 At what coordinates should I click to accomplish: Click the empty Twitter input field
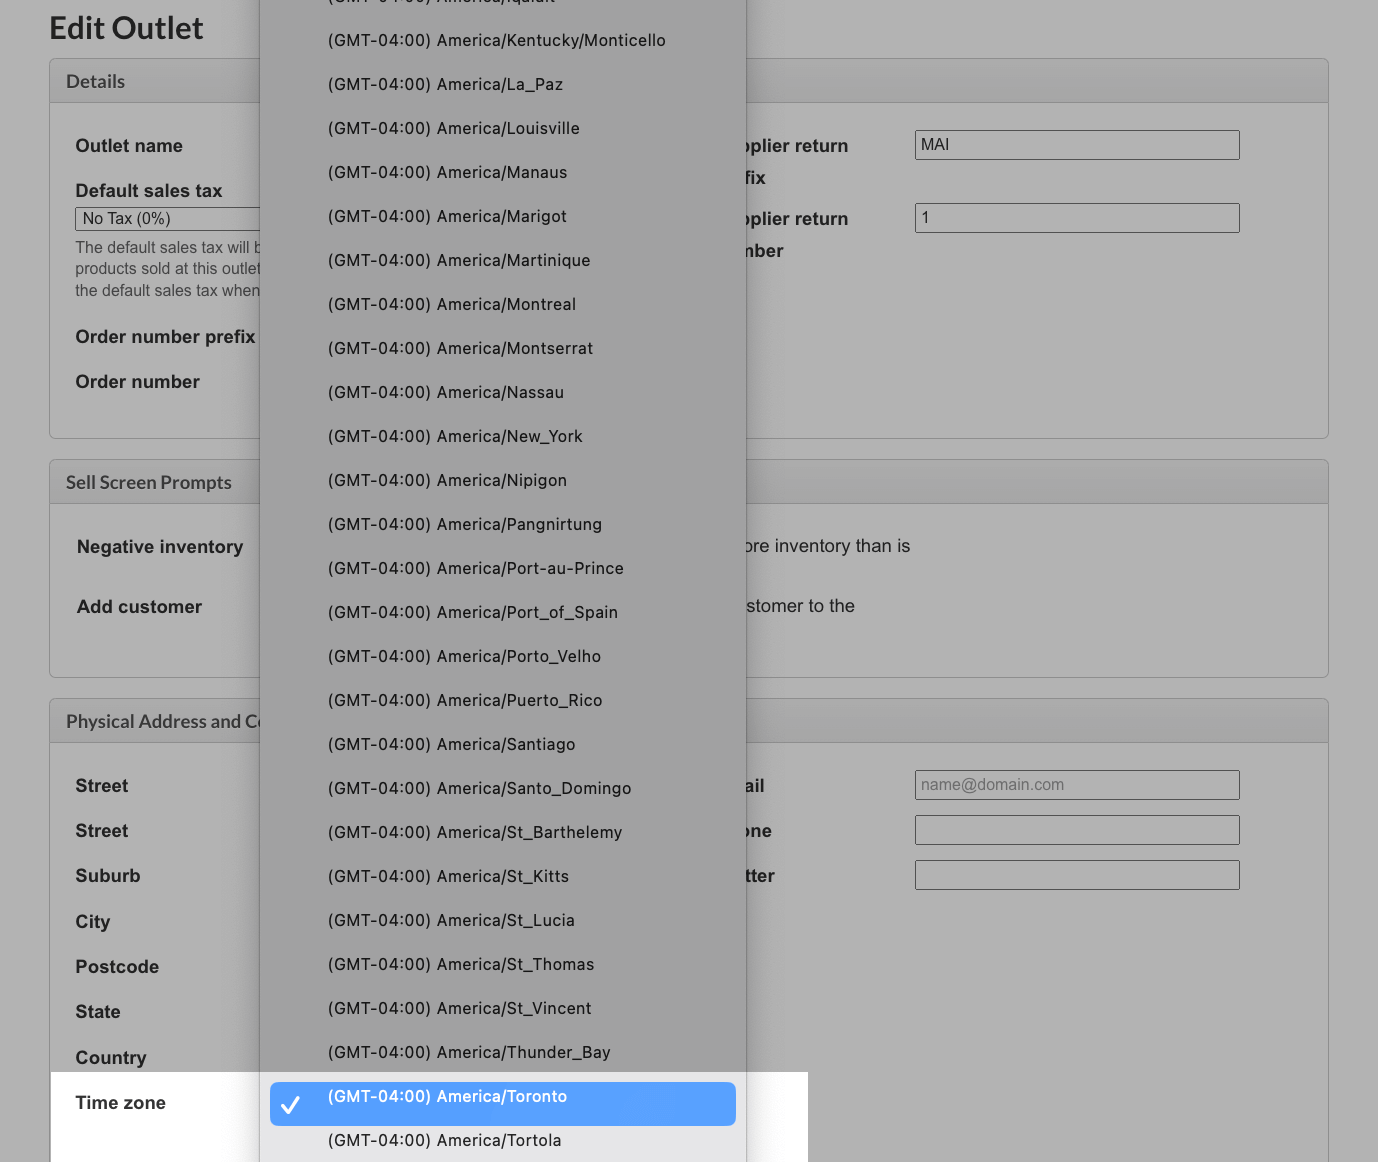pos(1076,875)
